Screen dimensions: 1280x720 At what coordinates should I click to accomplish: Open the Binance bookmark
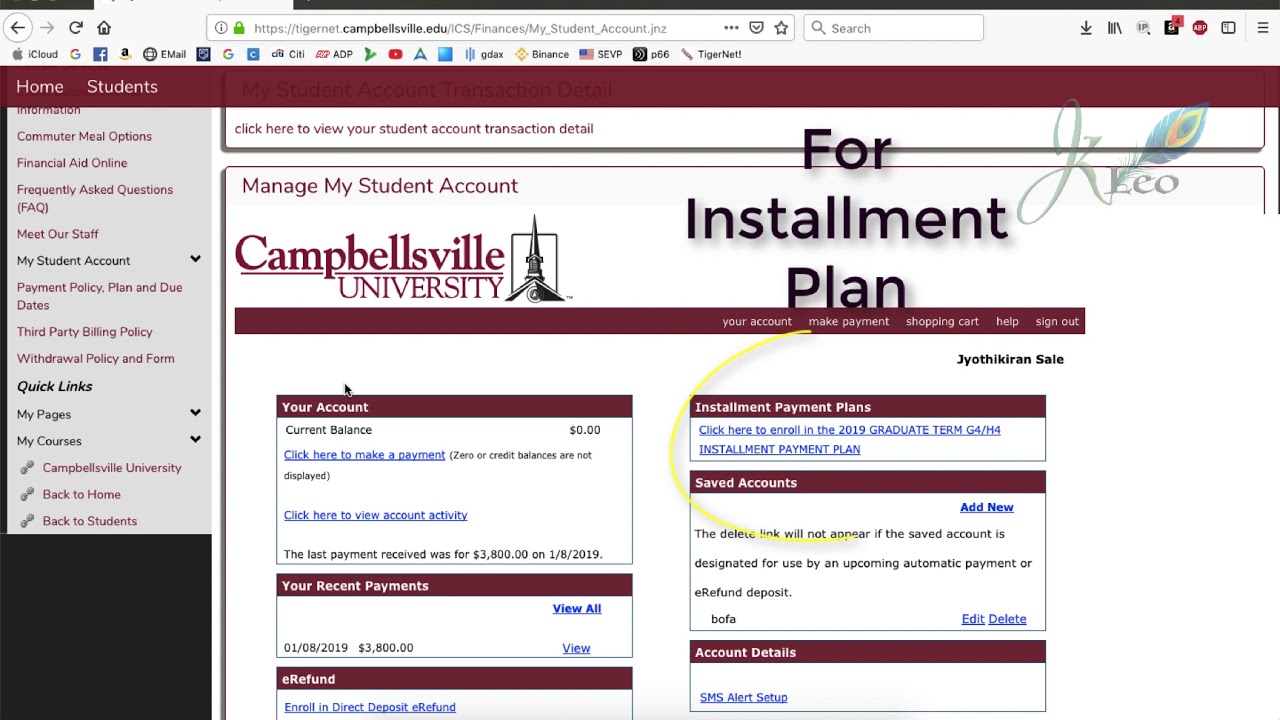(542, 54)
